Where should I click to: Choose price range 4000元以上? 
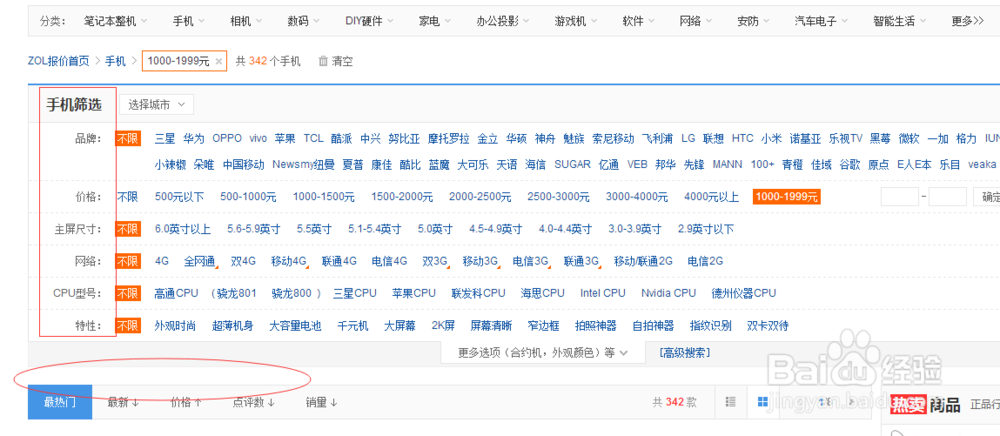point(712,197)
